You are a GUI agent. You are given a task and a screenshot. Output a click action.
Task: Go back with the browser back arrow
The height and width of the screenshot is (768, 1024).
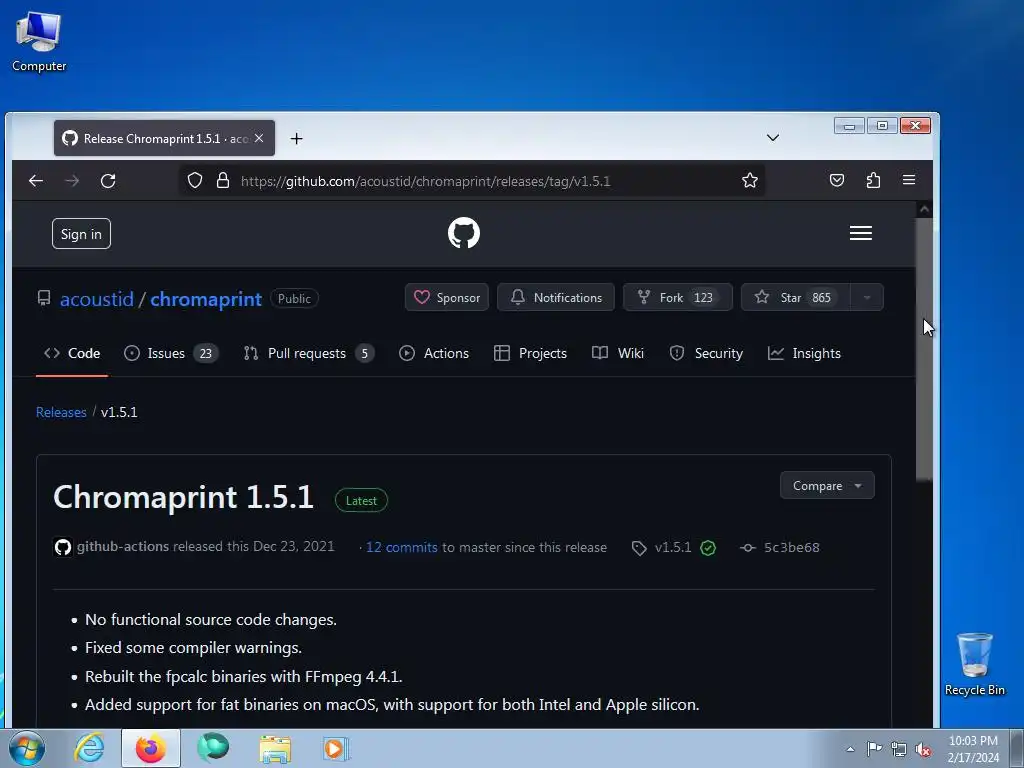pos(36,181)
